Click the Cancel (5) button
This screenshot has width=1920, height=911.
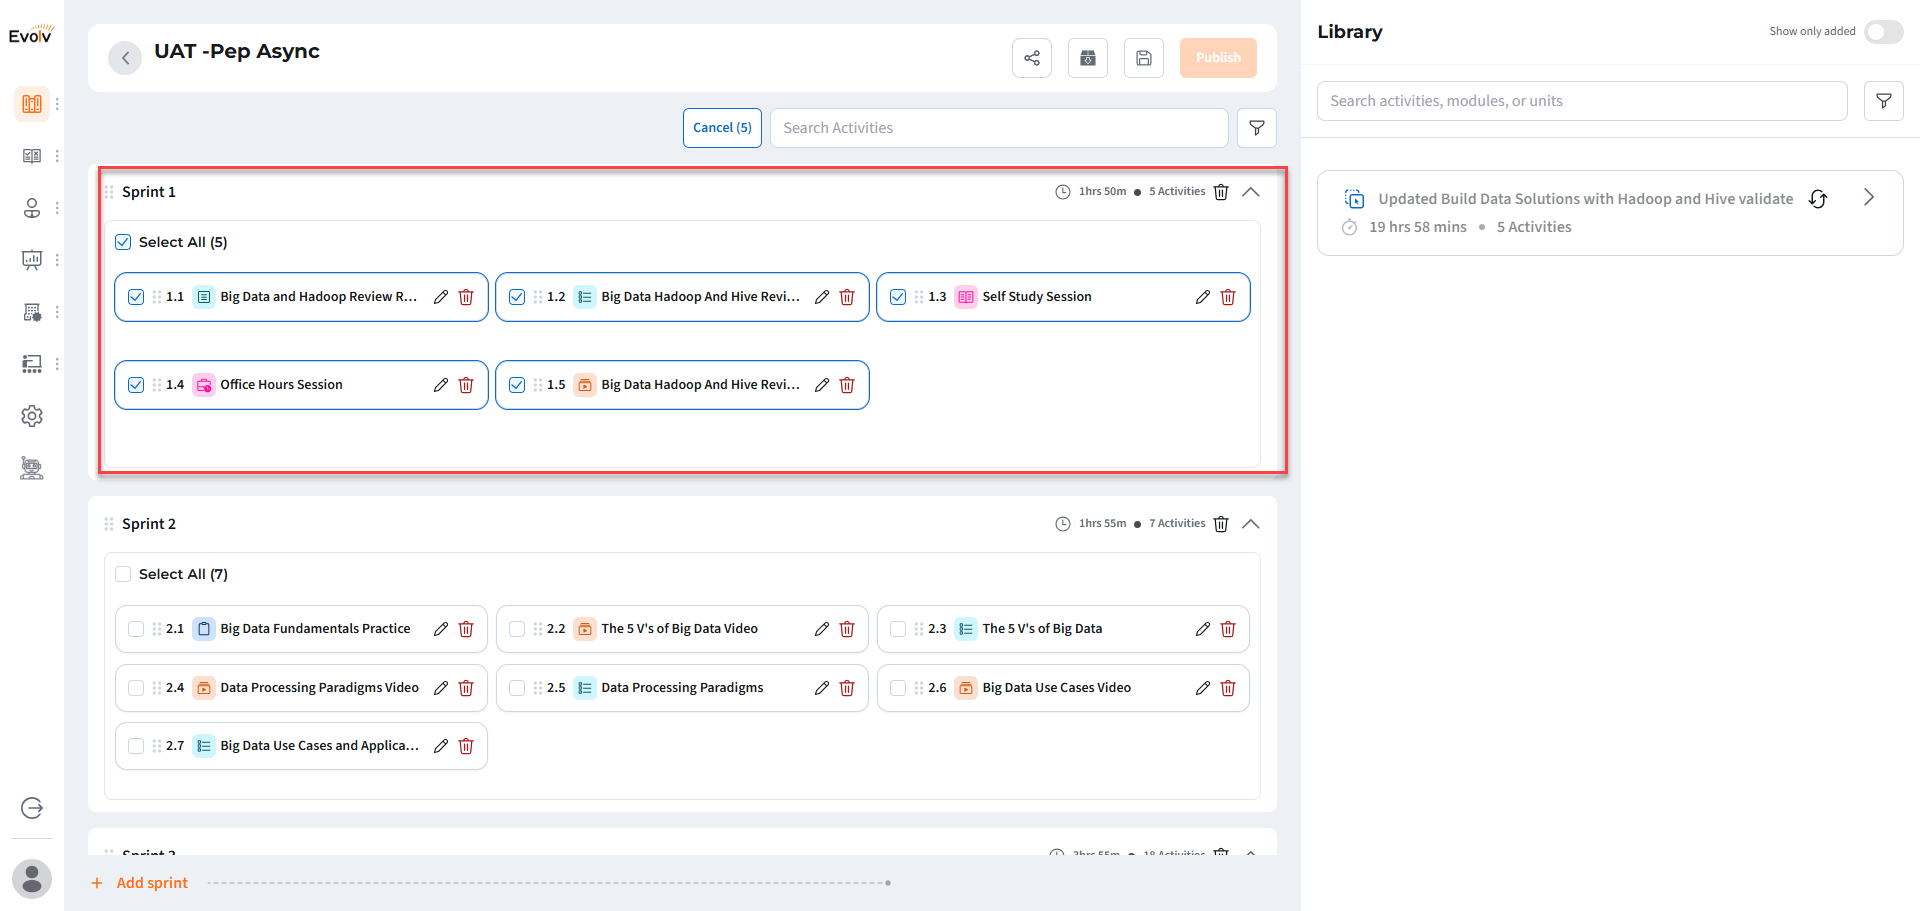[722, 128]
